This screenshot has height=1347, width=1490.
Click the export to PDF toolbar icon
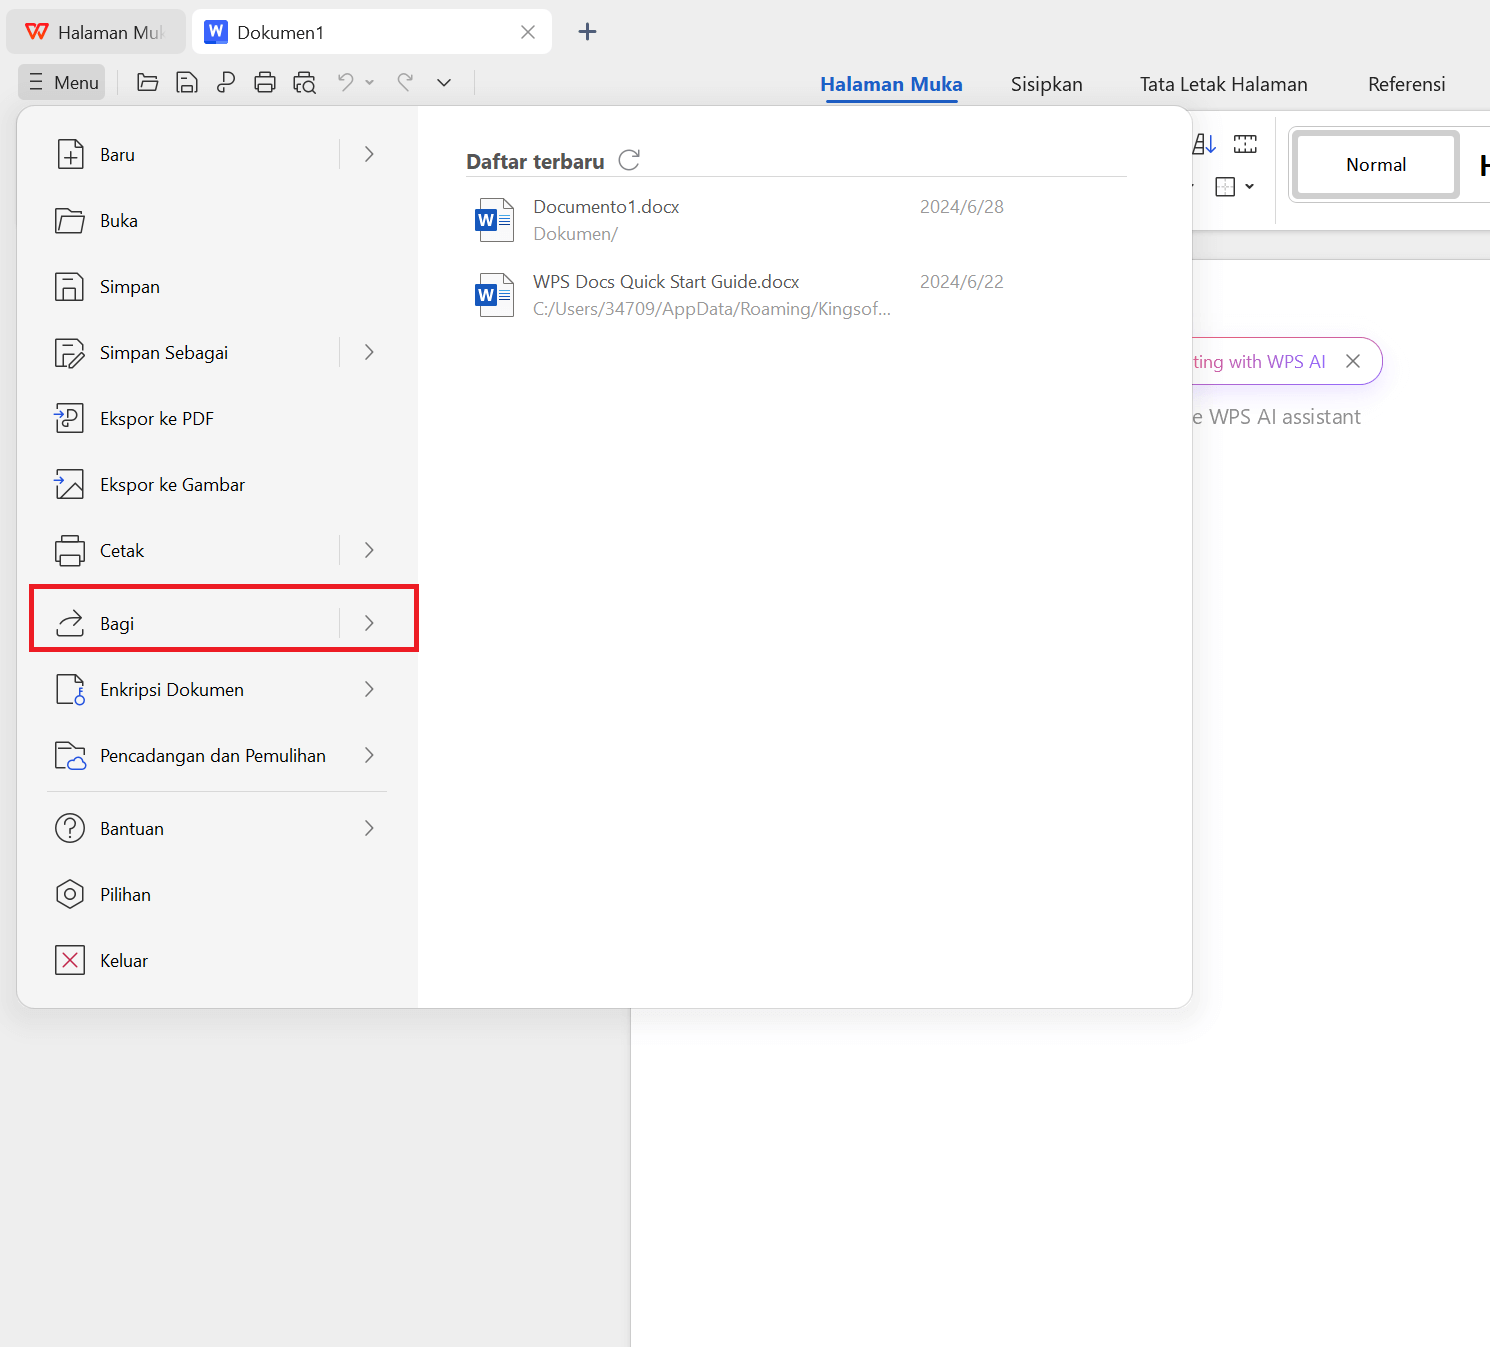click(x=226, y=83)
